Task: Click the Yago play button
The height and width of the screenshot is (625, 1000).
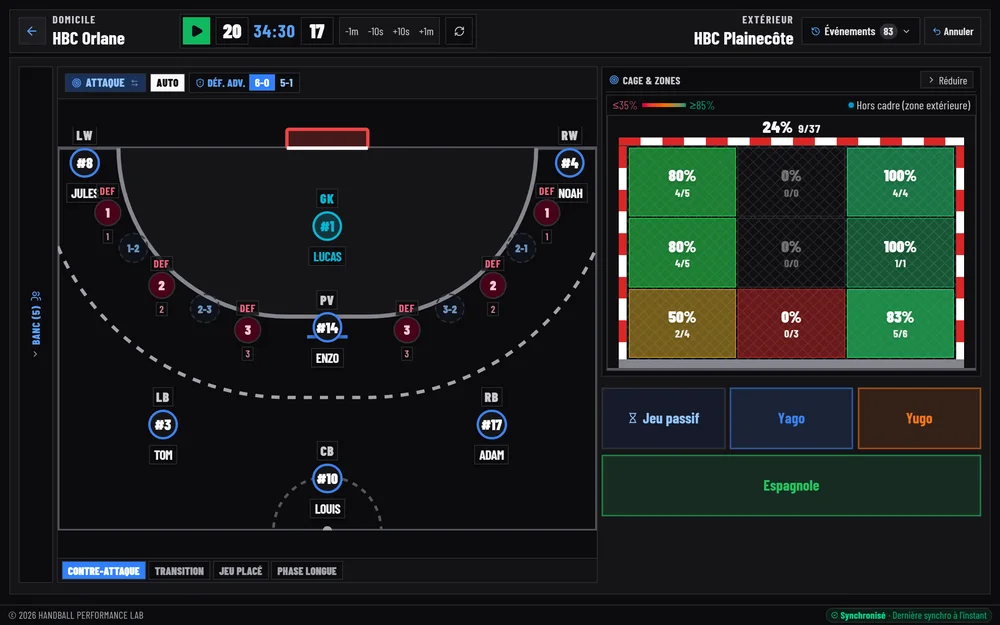Action: tap(791, 418)
